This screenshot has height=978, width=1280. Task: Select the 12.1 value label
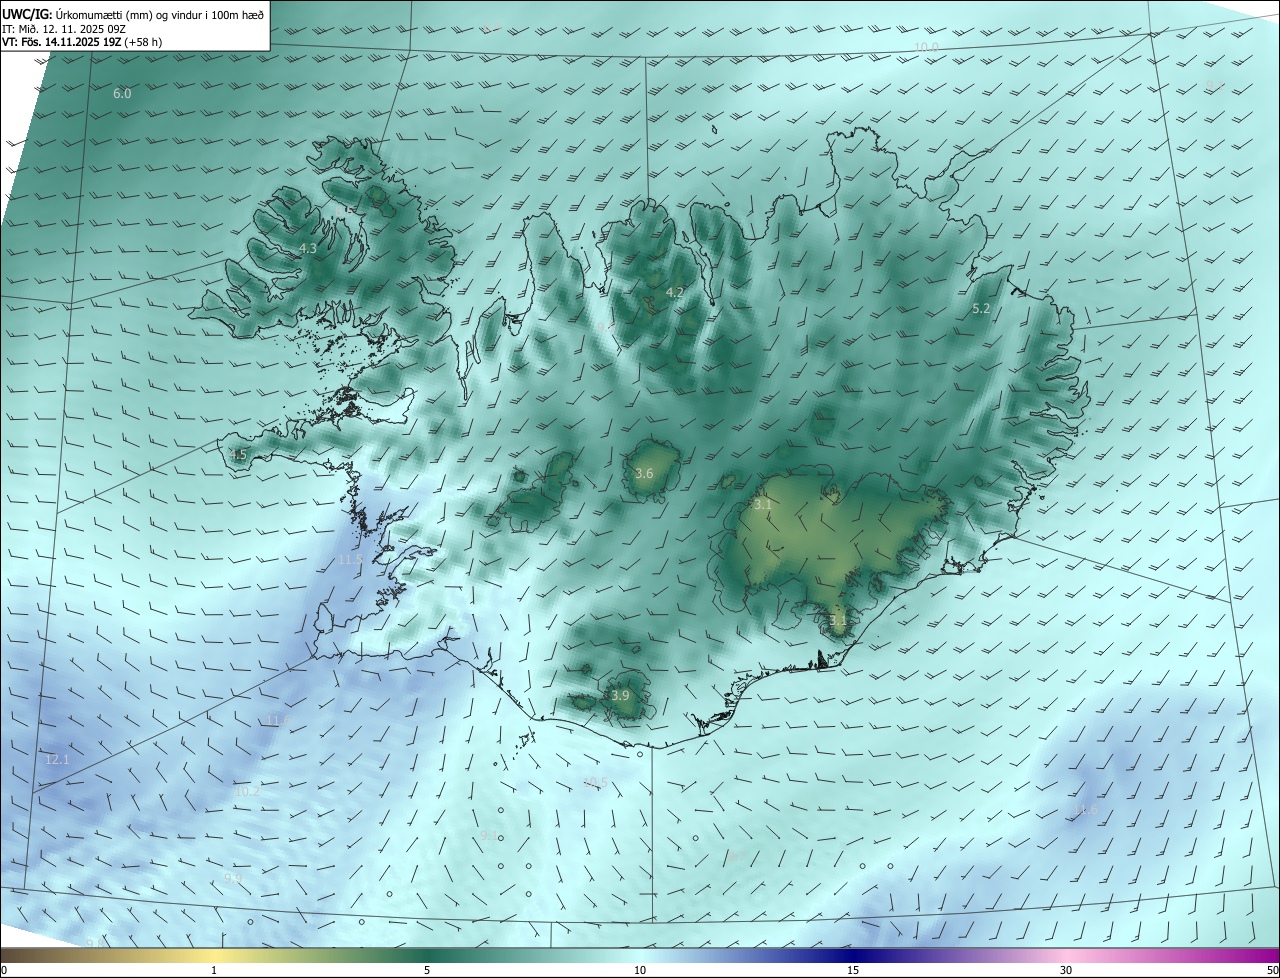coord(58,760)
